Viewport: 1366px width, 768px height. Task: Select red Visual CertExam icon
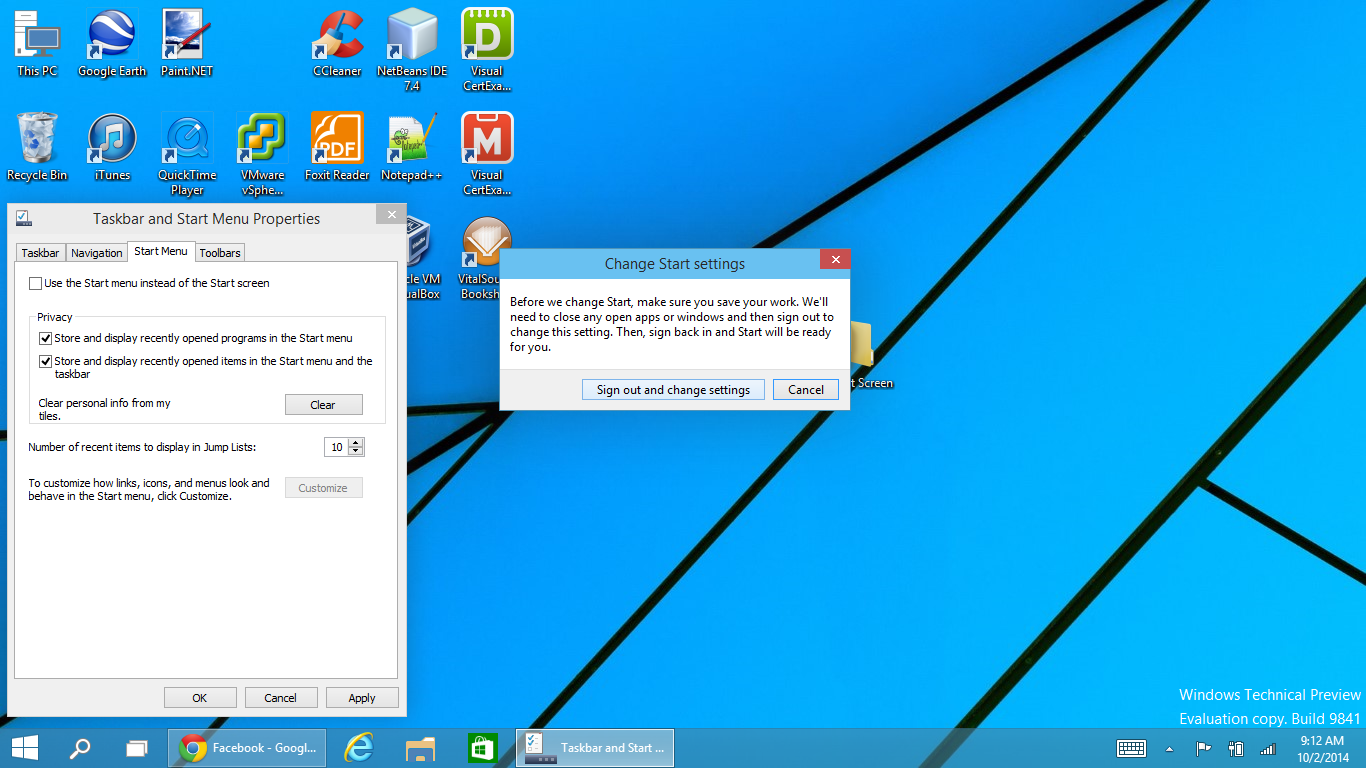487,154
